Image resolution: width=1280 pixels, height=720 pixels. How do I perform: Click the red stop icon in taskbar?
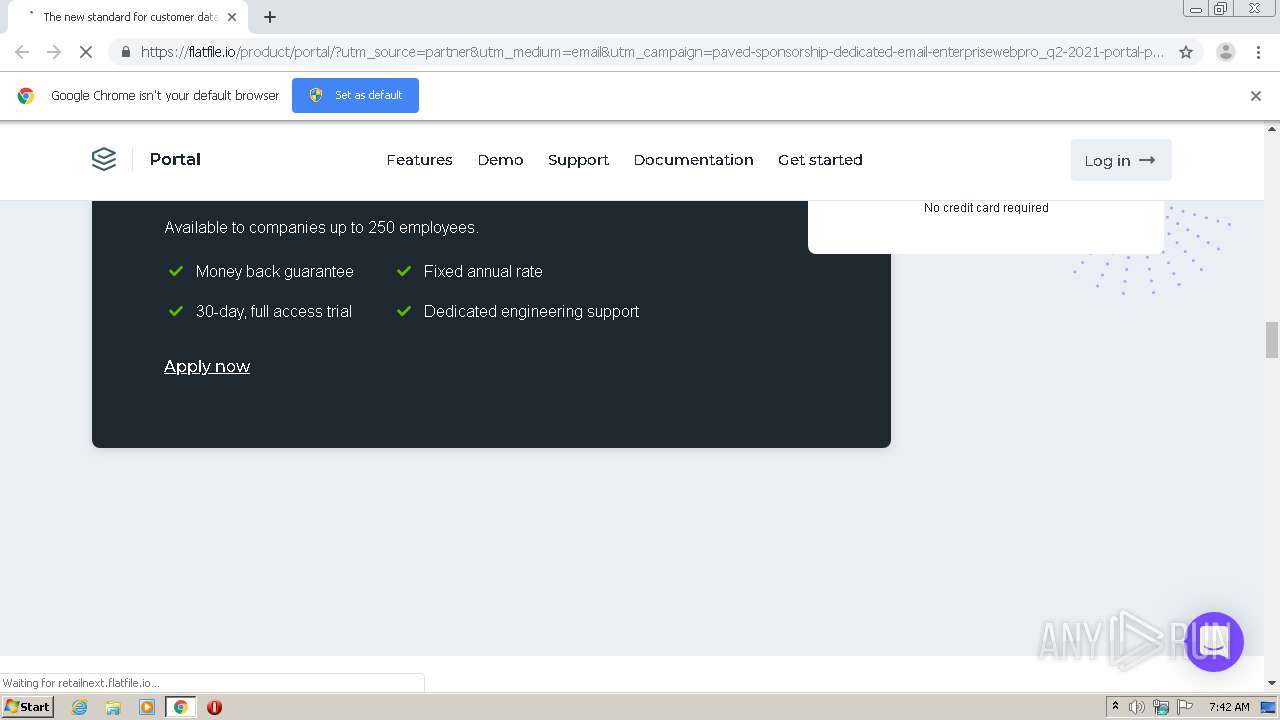point(214,707)
